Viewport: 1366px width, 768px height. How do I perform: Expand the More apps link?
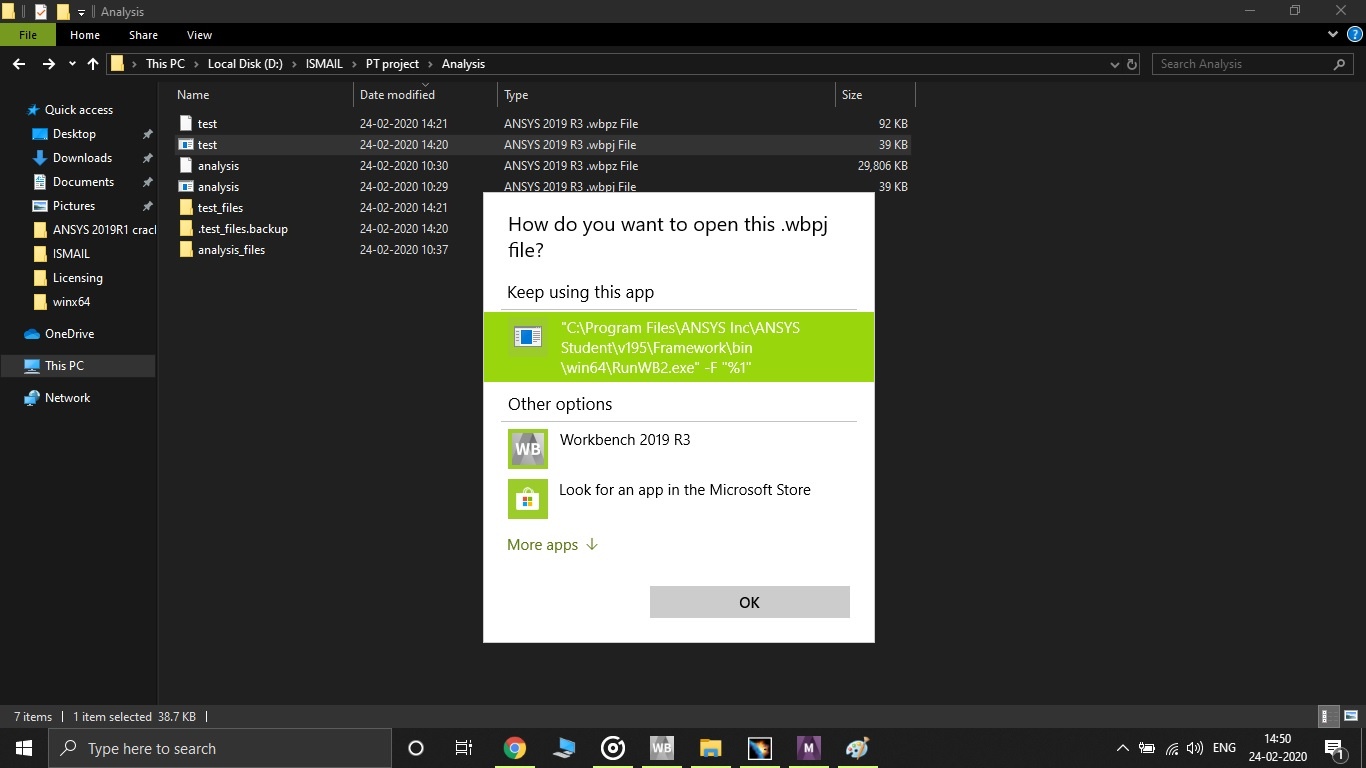552,545
